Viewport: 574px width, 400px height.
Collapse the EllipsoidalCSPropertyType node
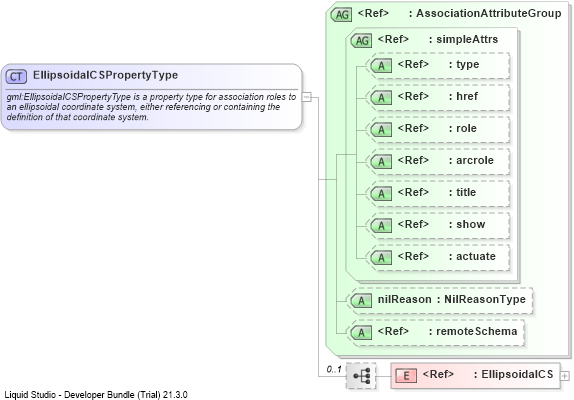pos(307,97)
